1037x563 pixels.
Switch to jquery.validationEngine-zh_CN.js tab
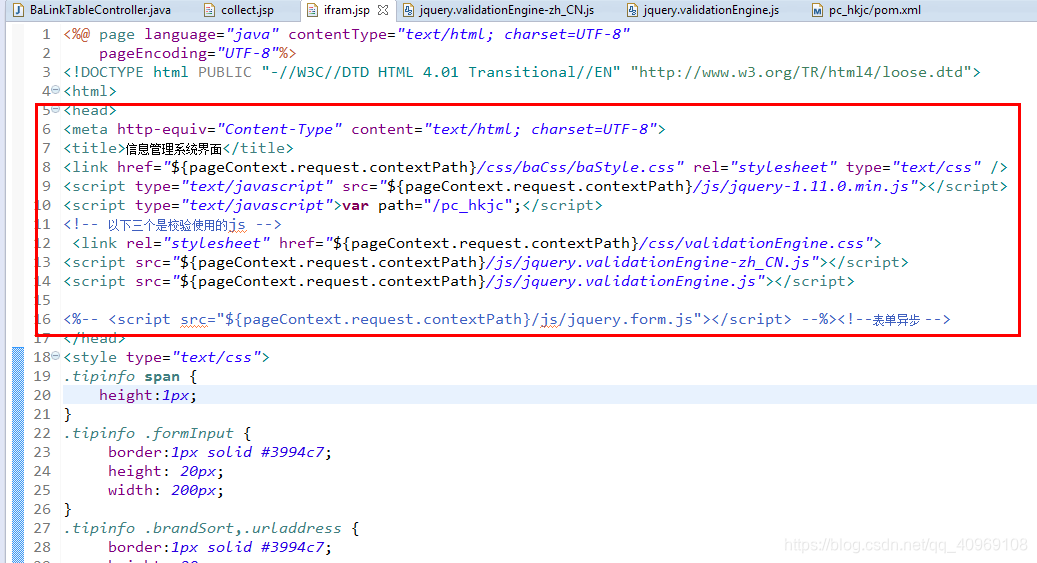499,10
